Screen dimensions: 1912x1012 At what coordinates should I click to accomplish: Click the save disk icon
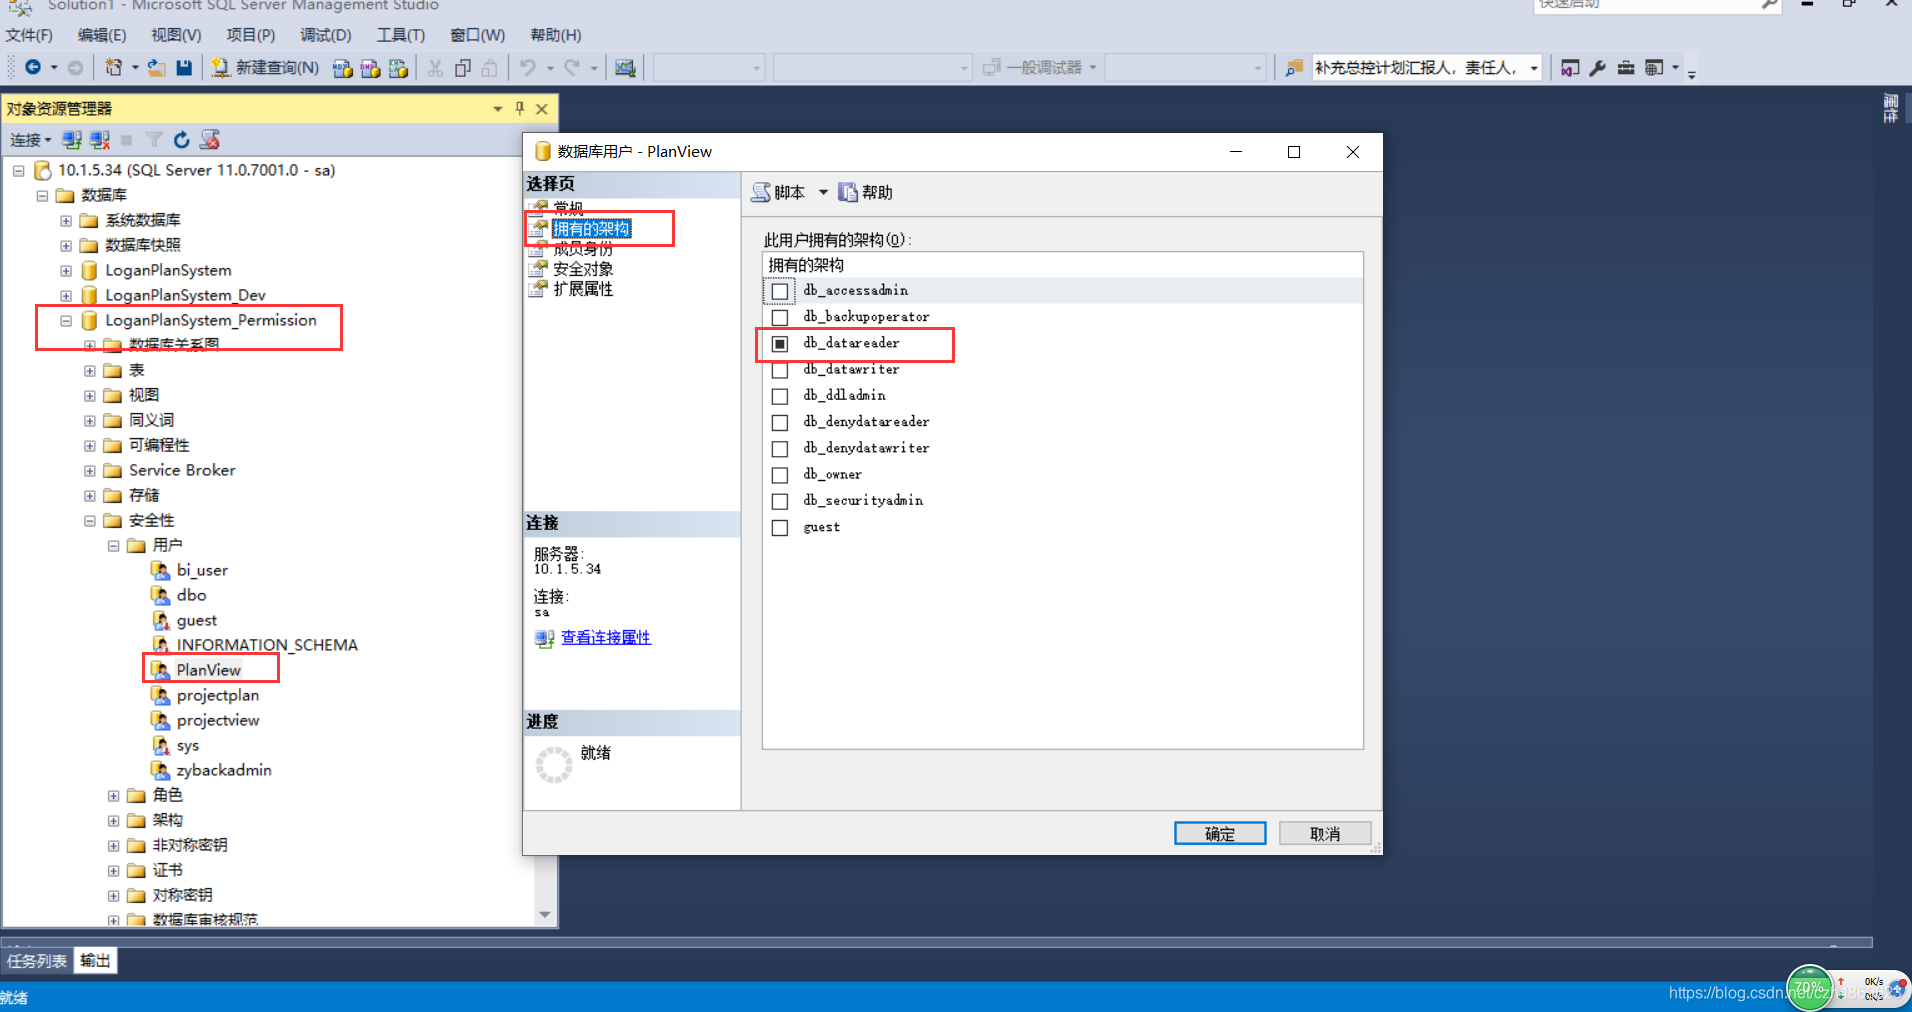point(184,67)
